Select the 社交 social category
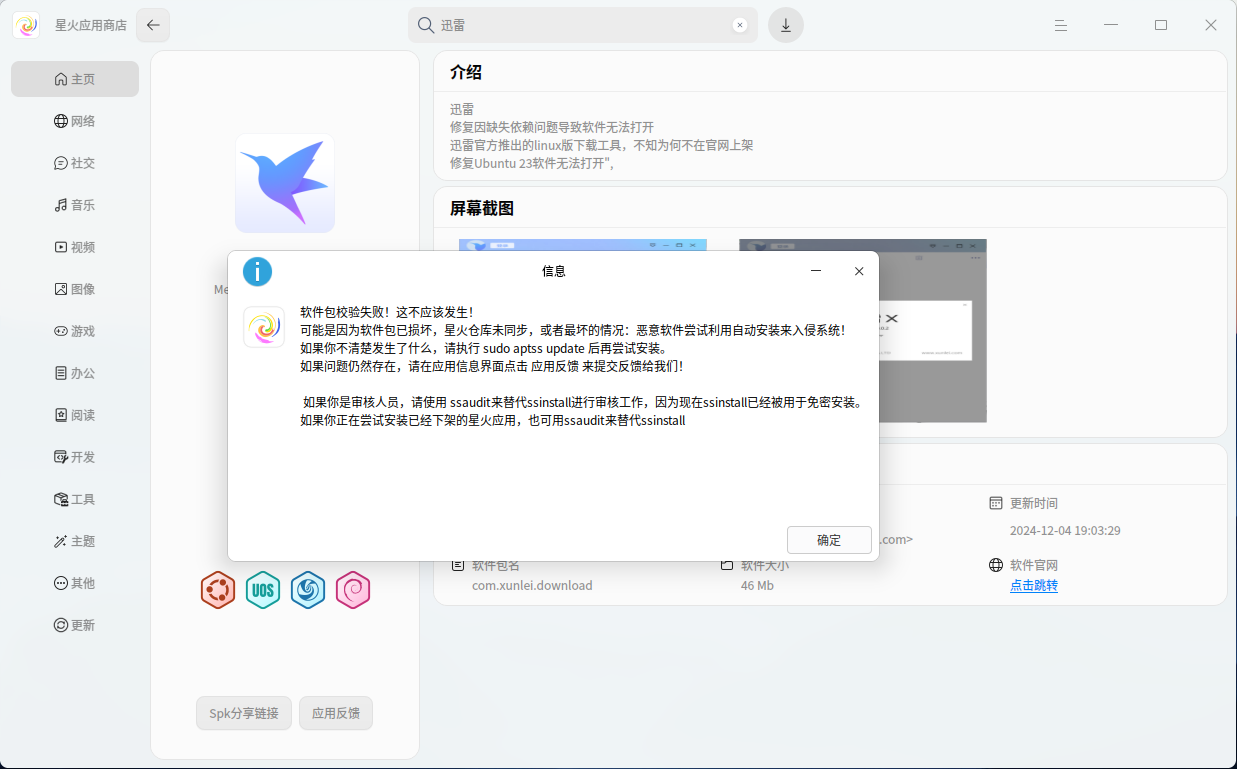This screenshot has width=1237, height=769. point(75,163)
